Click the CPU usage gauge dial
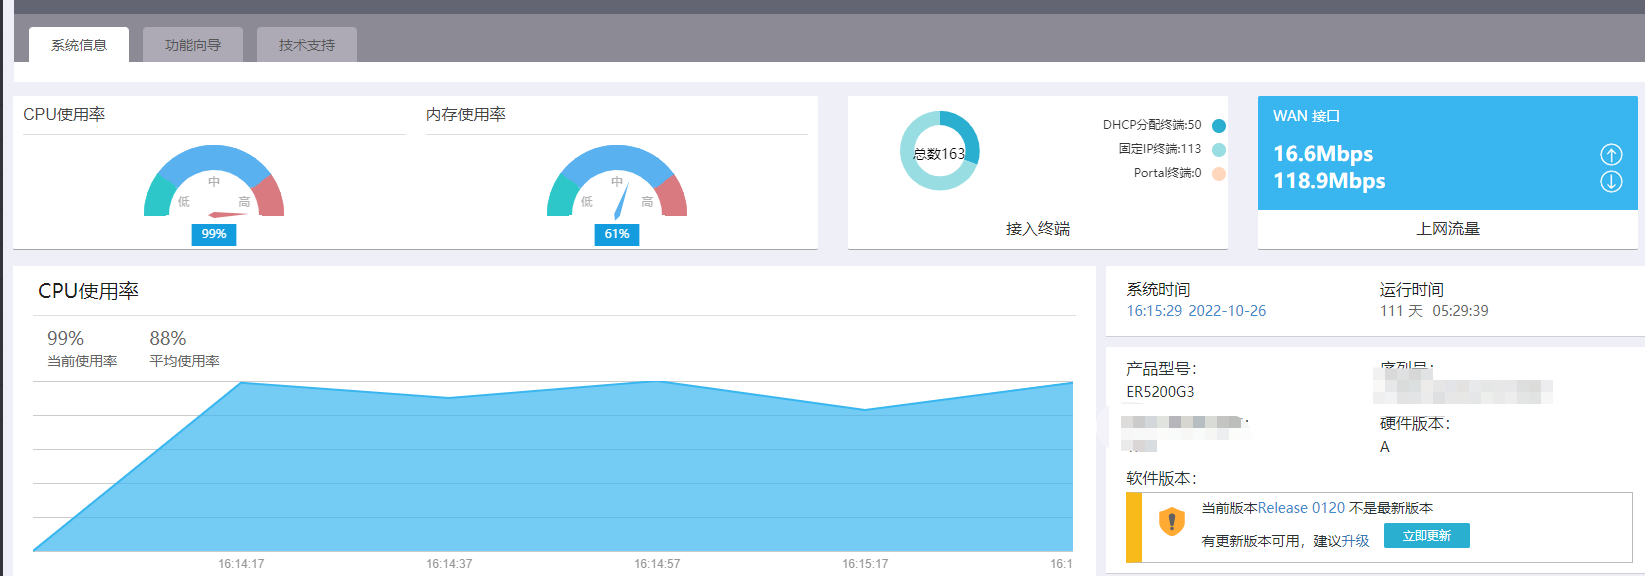Screen dimensions: 1645x576 pyautogui.click(x=214, y=181)
